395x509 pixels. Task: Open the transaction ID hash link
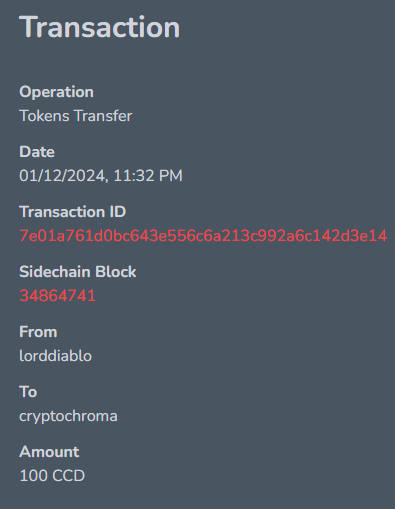click(203, 236)
